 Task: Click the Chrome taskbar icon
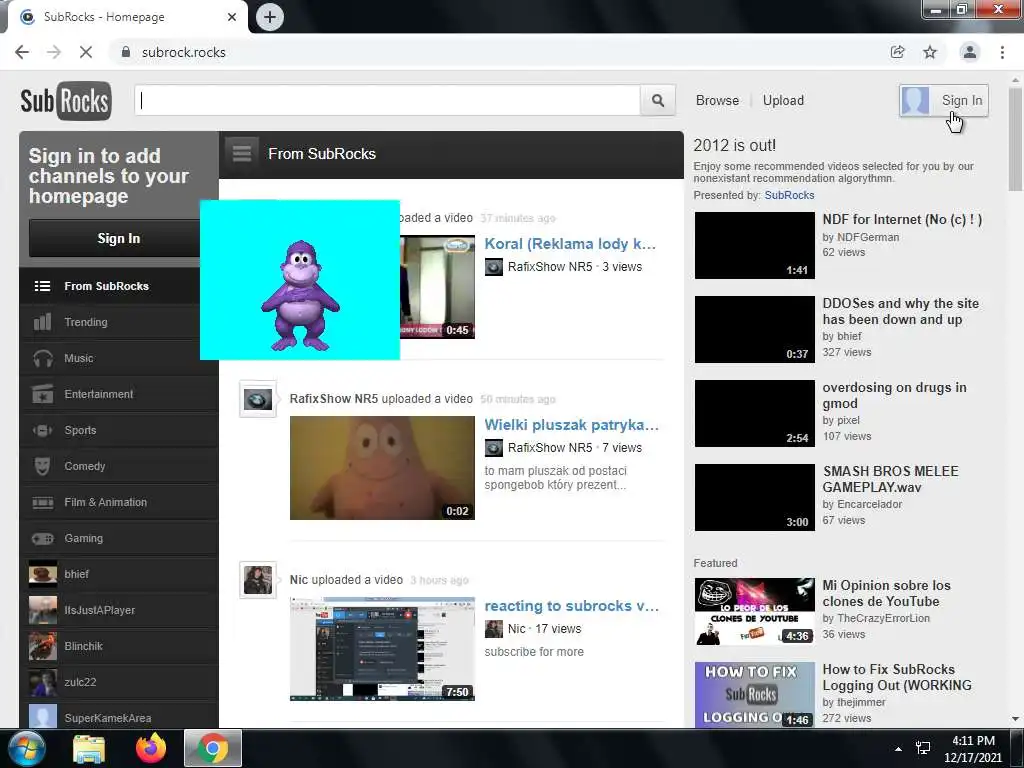[213, 748]
